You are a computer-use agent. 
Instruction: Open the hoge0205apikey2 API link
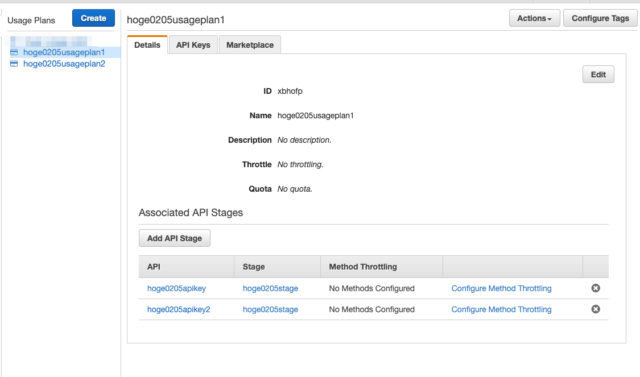point(178,310)
